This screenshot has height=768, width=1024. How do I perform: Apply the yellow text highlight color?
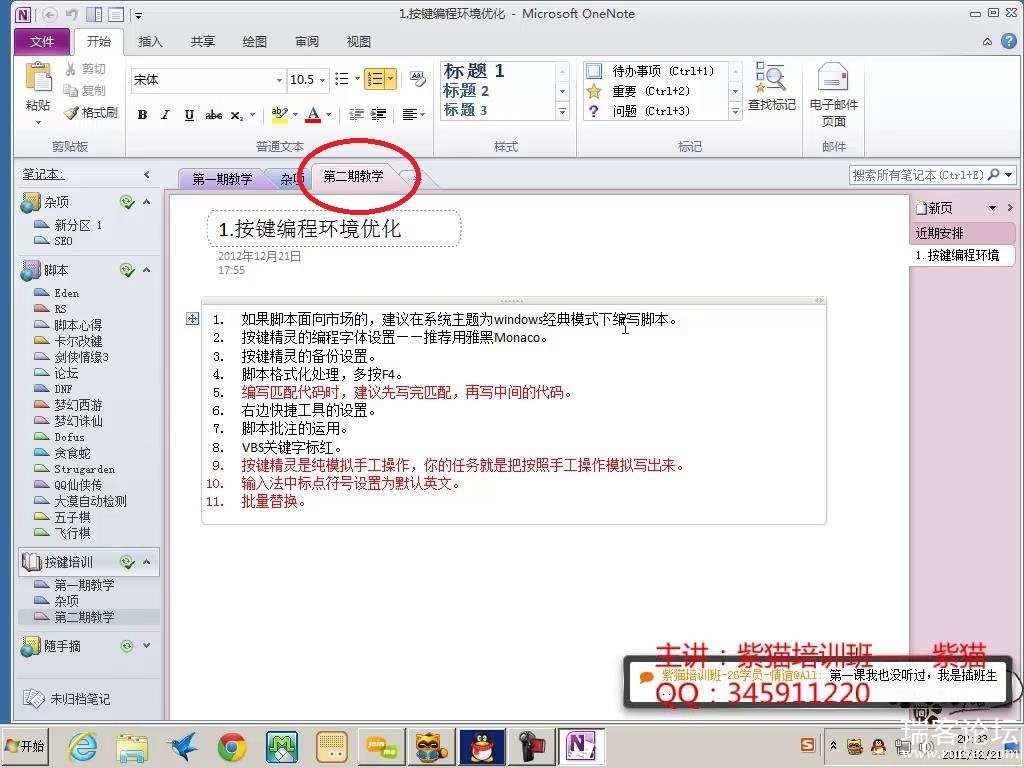tap(278, 115)
